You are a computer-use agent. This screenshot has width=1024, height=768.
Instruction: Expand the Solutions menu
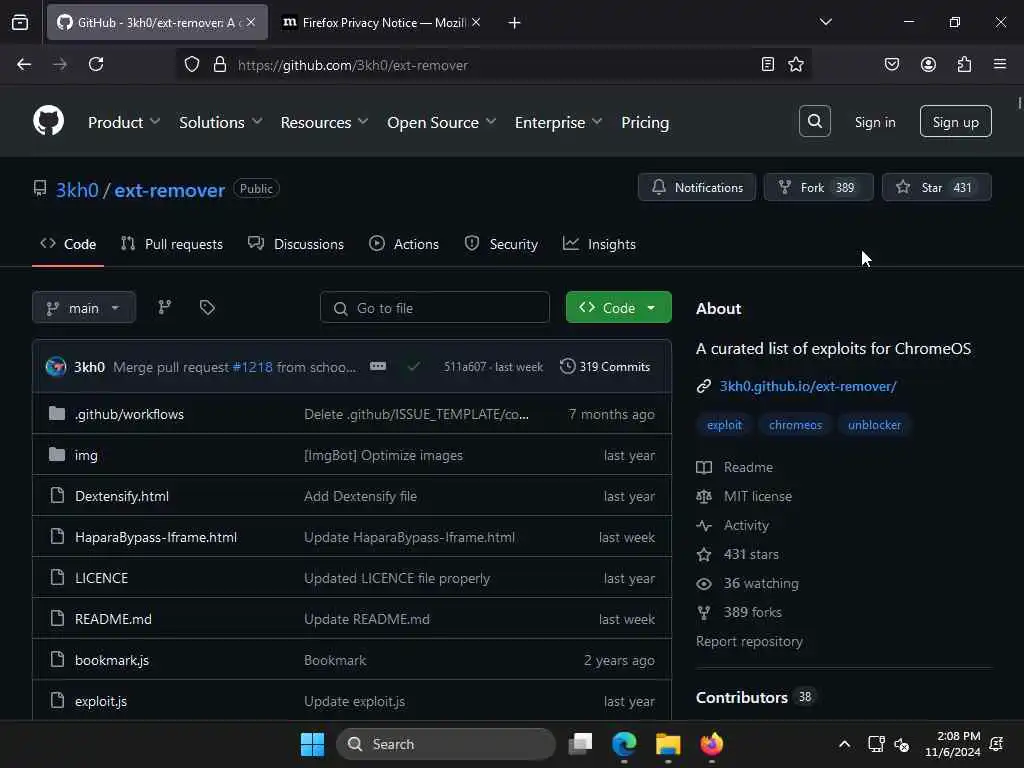point(221,122)
